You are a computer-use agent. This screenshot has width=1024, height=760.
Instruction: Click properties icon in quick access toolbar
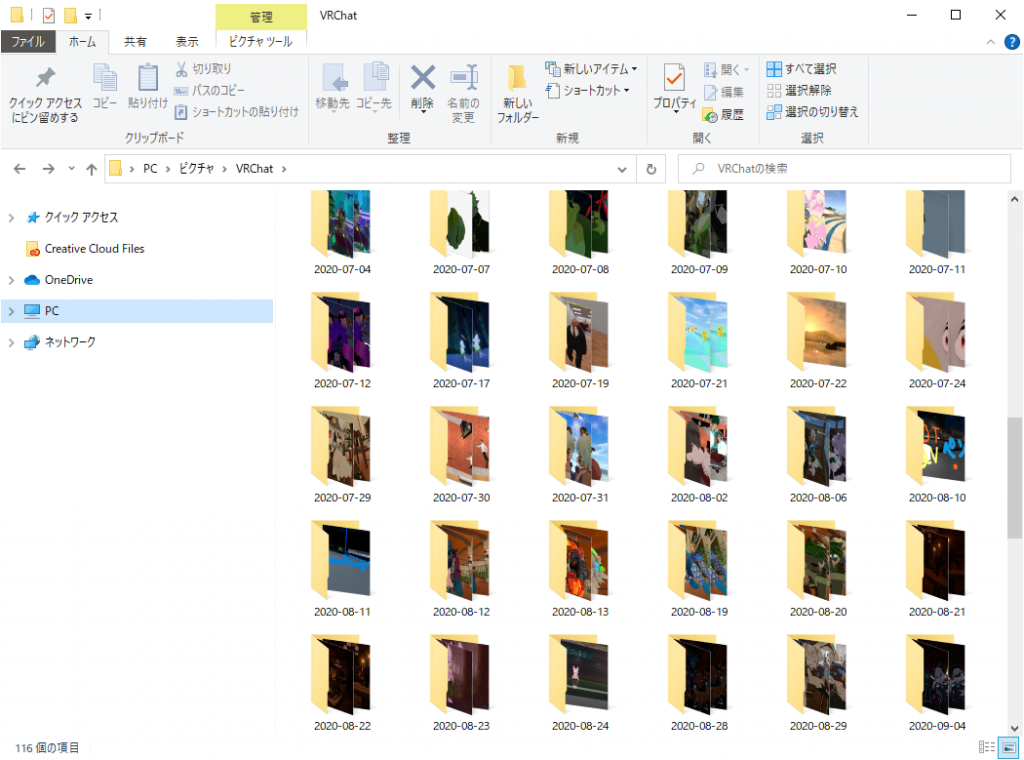pyautogui.click(x=49, y=15)
